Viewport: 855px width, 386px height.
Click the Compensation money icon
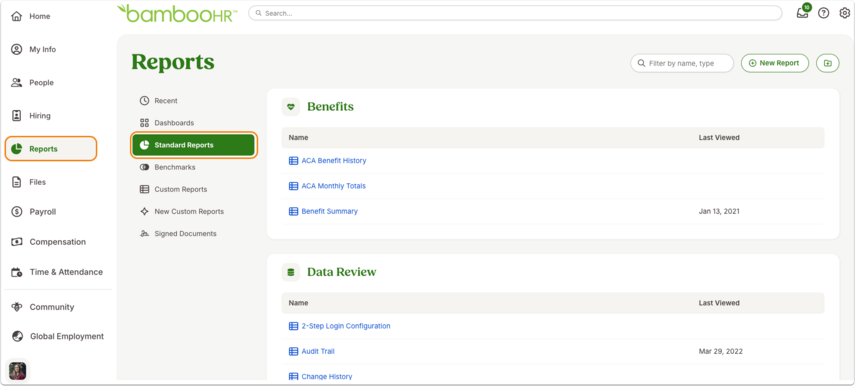tap(16, 242)
